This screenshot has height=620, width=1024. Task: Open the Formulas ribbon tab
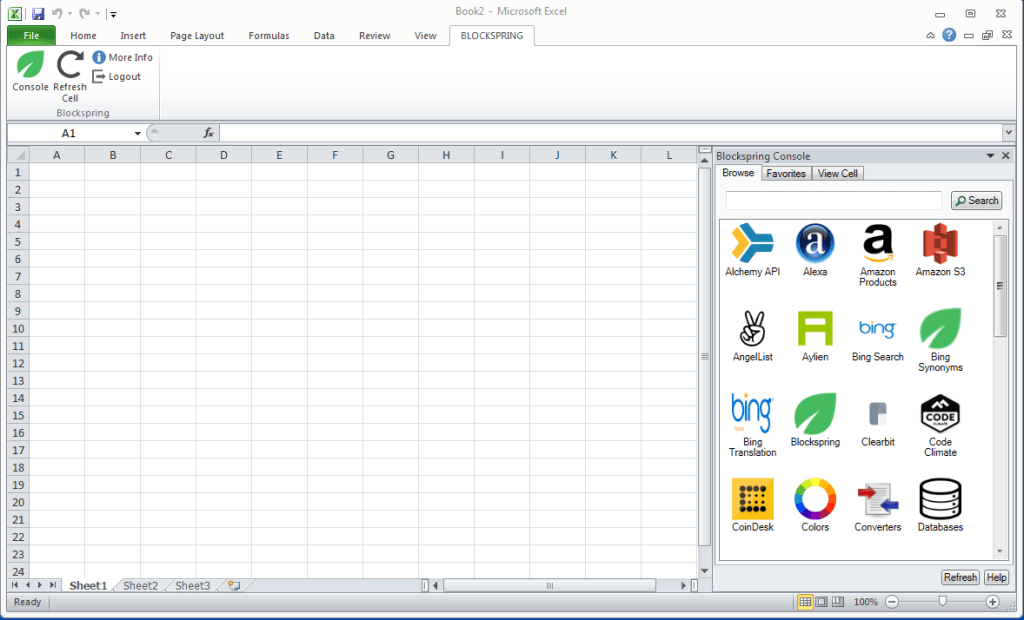(268, 35)
